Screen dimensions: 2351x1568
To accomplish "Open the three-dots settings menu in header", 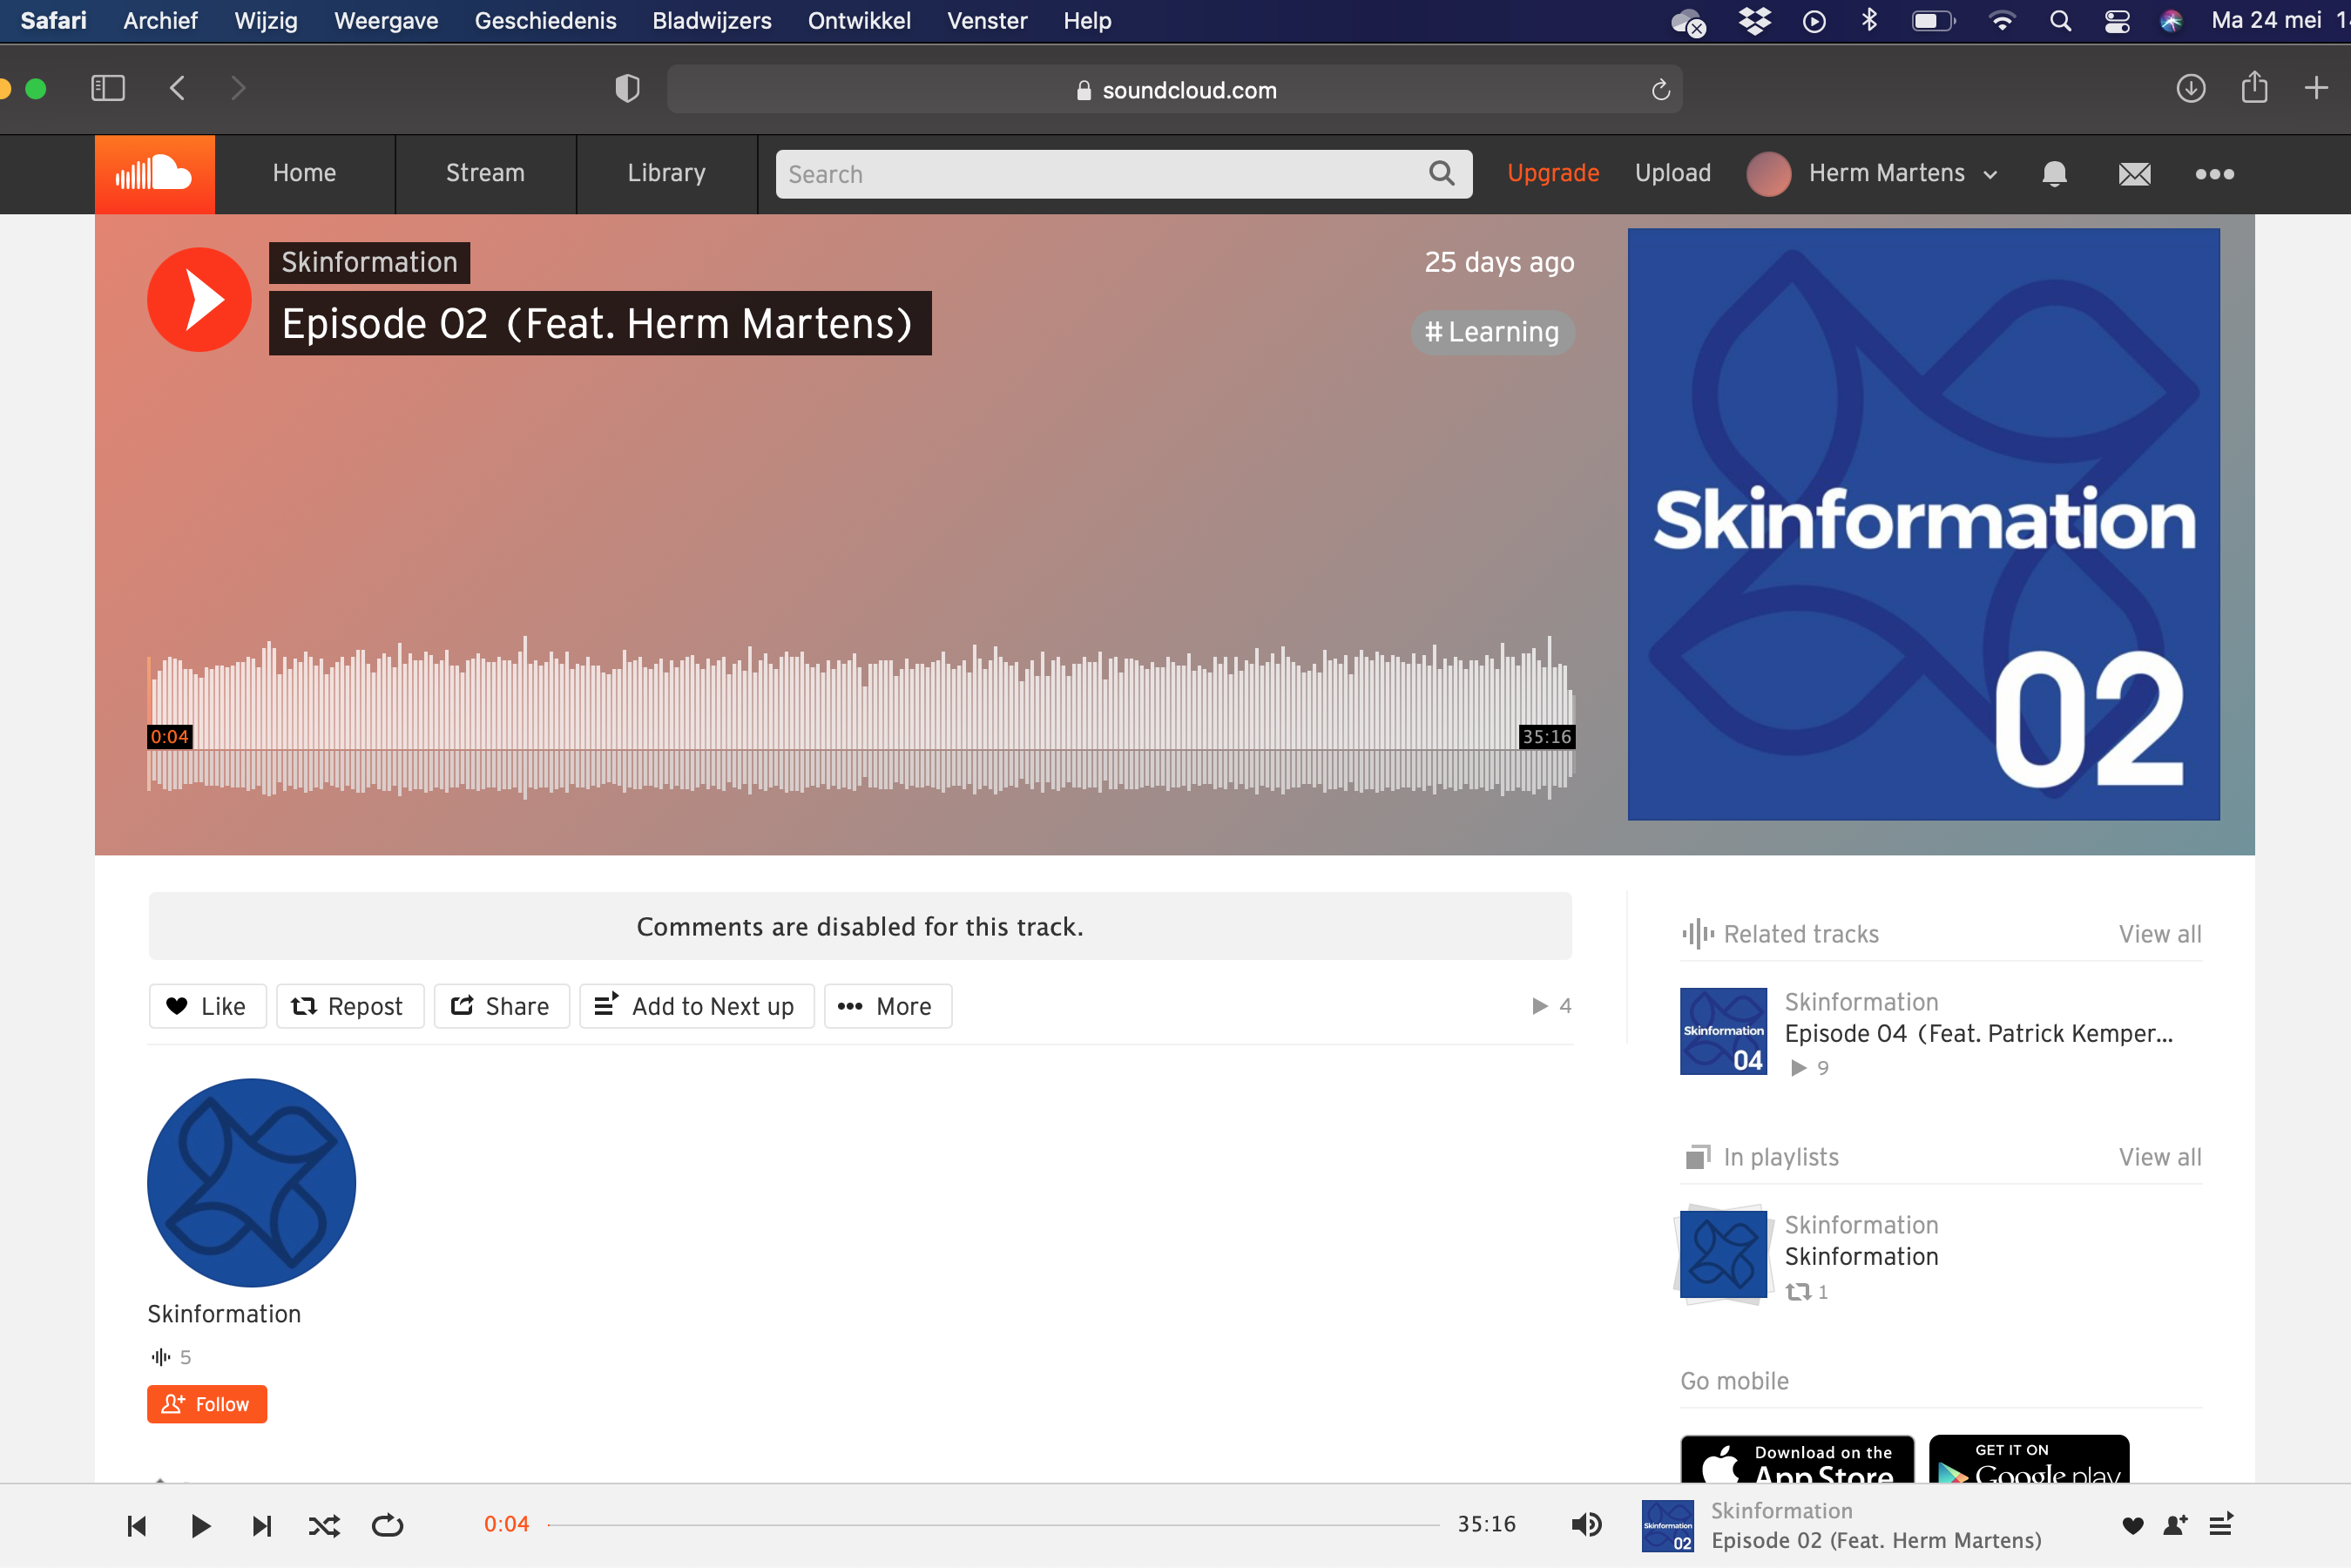I will tap(2214, 174).
